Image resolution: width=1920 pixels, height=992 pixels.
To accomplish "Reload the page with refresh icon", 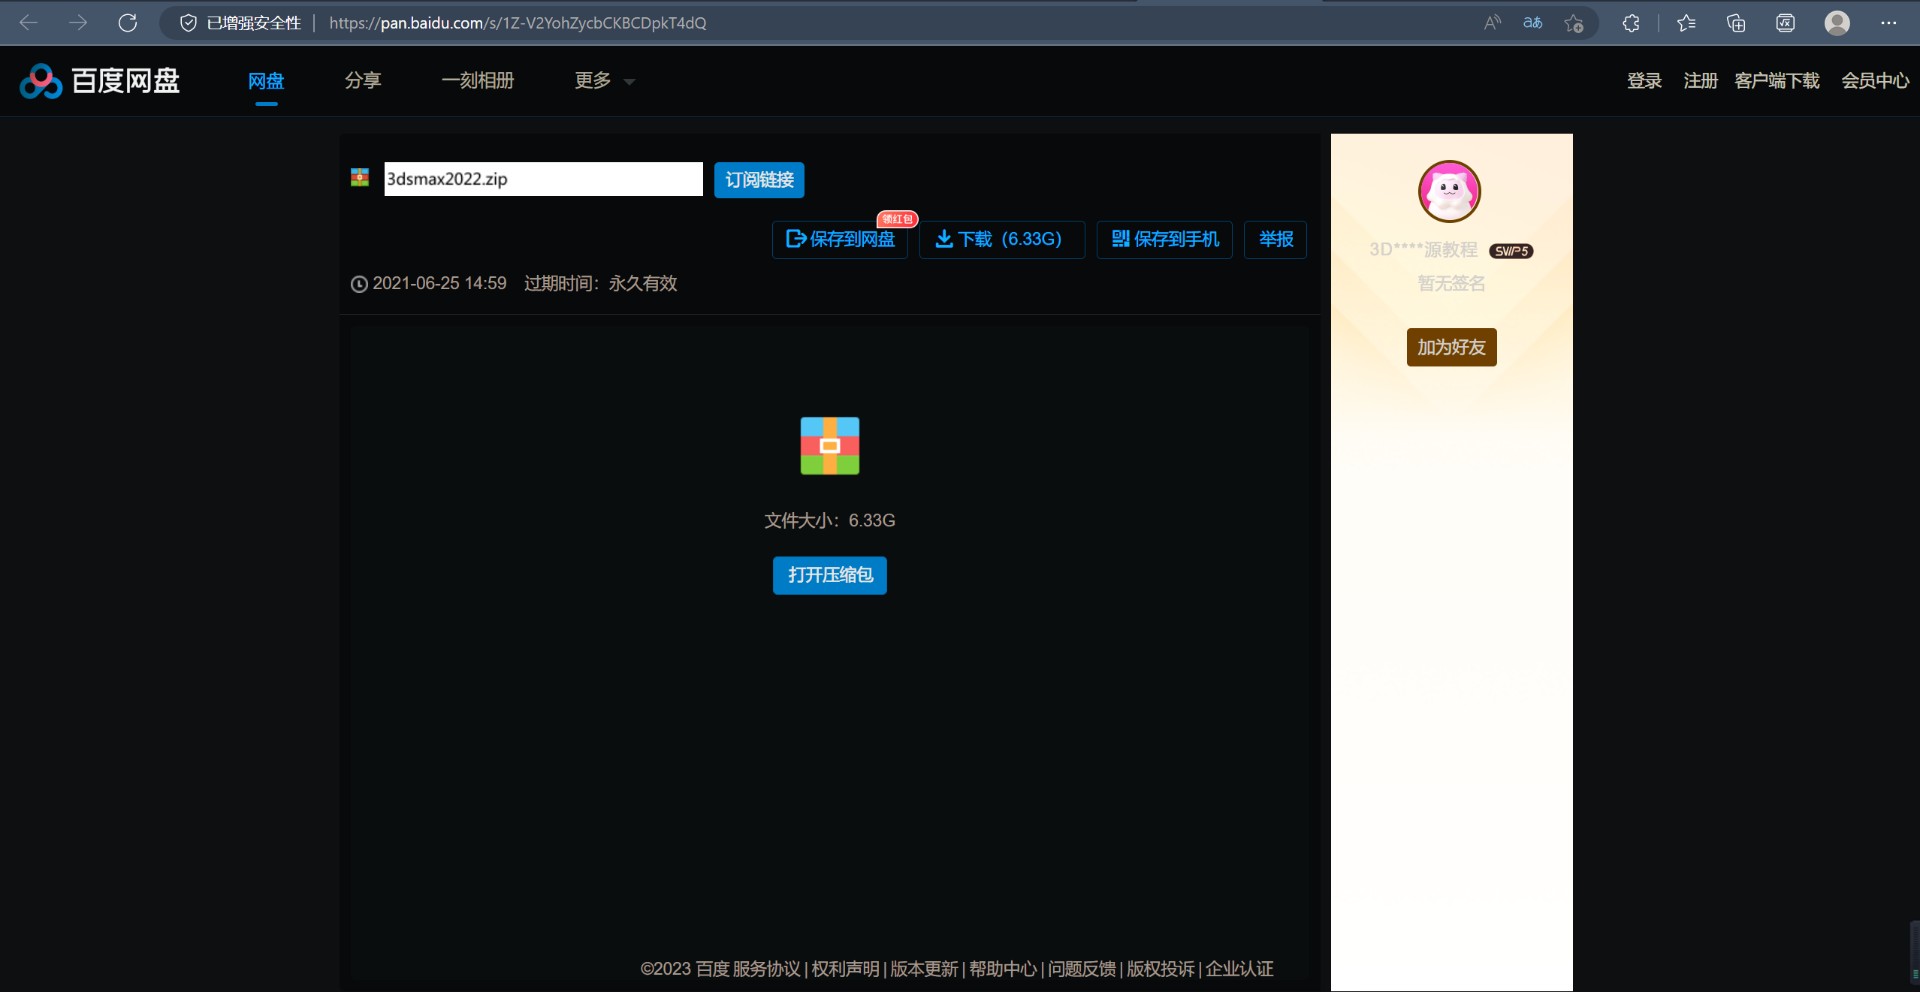I will (x=128, y=22).
